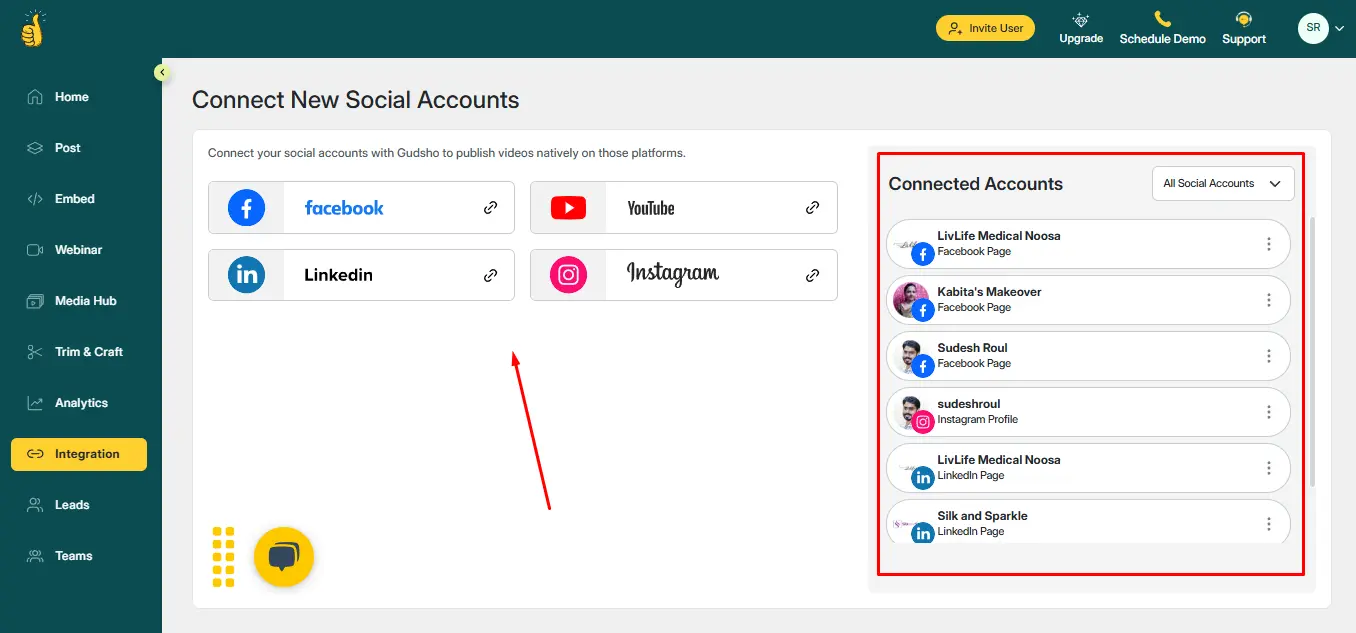Select the Integration sidebar item

pos(80,454)
